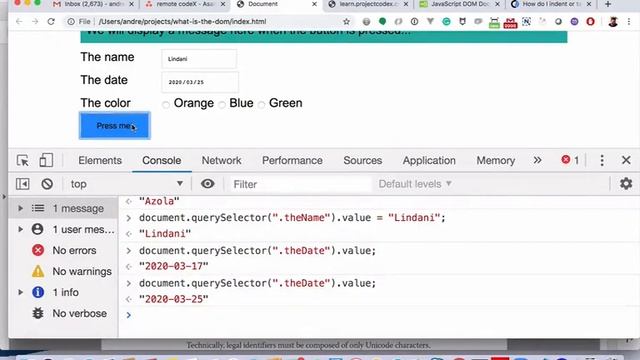640x360 pixels.
Task: Clear console with the ban icon
Action: [x=47, y=184]
